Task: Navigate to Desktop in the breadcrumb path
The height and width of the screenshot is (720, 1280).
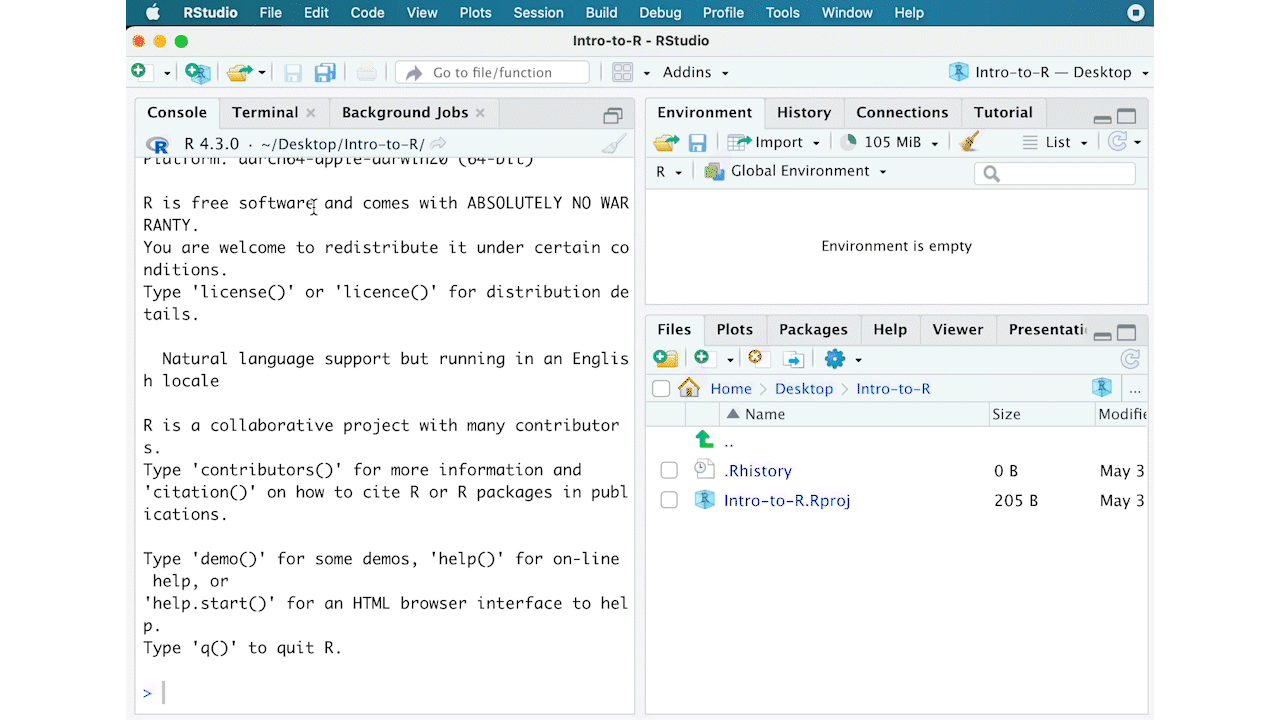Action: coord(803,389)
